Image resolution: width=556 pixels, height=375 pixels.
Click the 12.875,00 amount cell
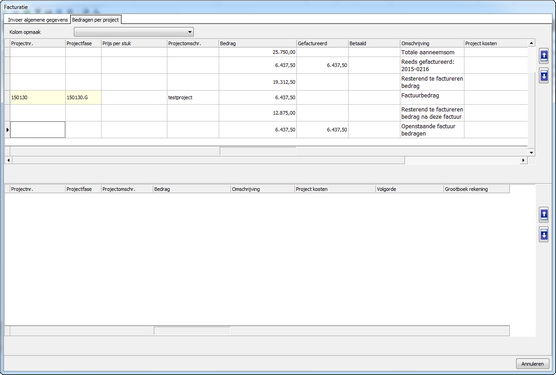tap(257, 113)
